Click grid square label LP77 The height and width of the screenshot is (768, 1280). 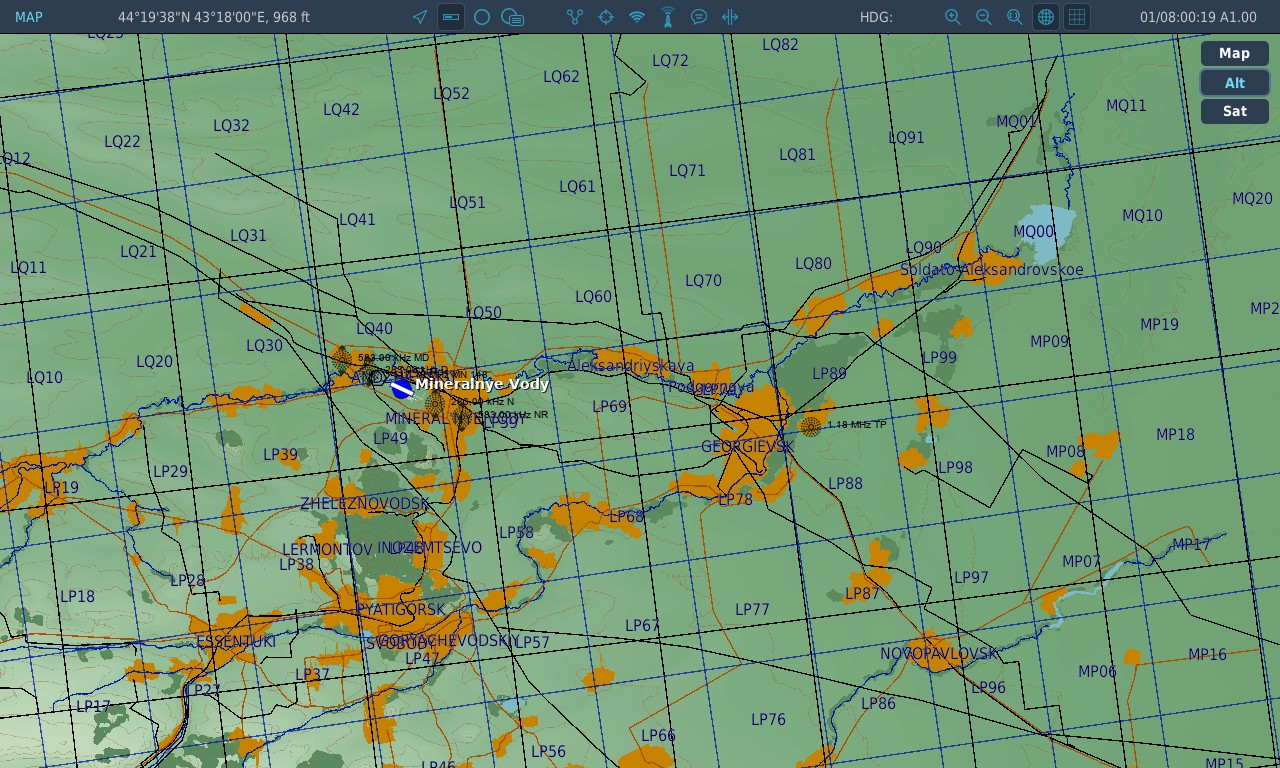click(x=752, y=610)
